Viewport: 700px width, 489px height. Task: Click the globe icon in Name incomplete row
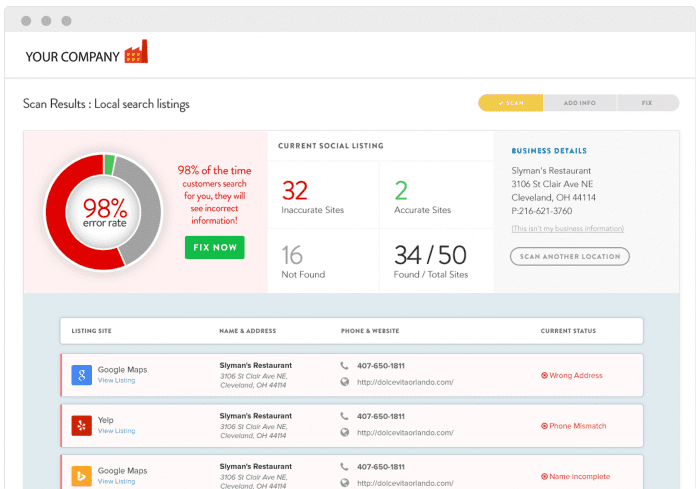pos(345,483)
